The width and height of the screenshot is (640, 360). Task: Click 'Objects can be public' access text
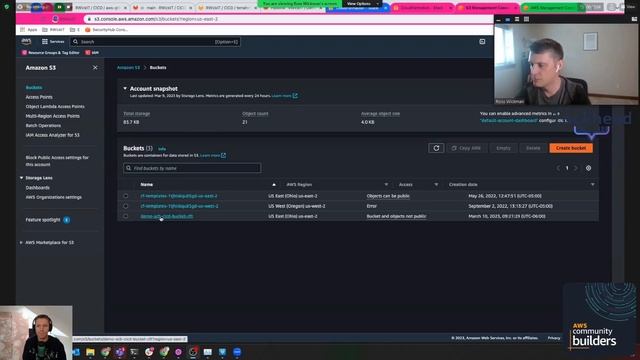(x=388, y=196)
